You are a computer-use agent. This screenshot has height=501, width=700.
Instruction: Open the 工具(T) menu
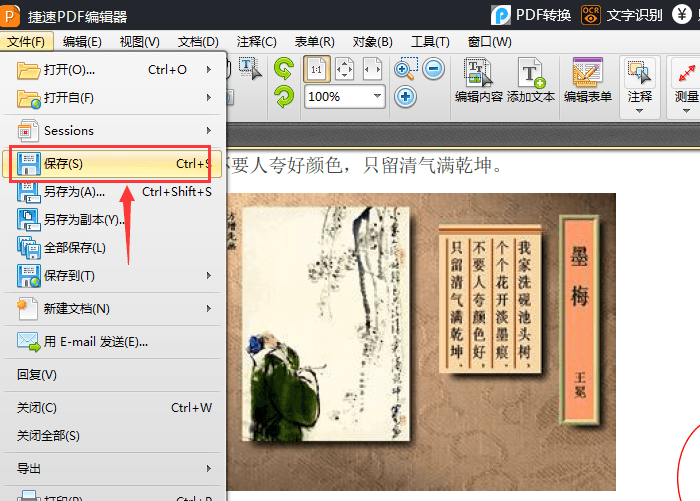tap(430, 42)
